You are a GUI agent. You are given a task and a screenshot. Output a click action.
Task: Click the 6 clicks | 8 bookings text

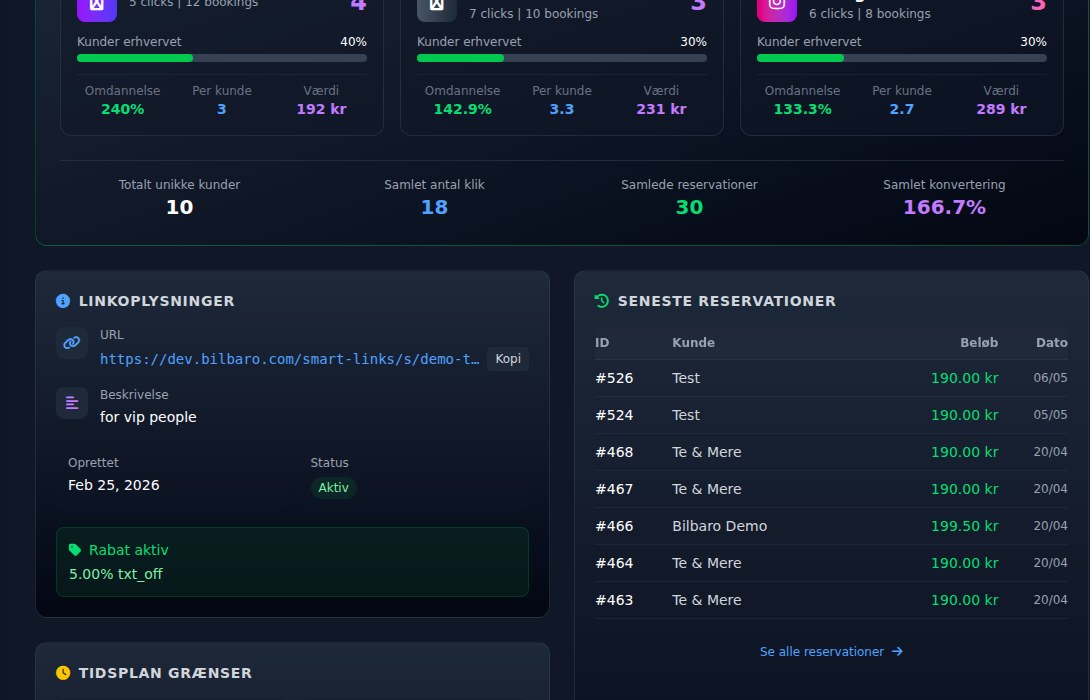(870, 13)
